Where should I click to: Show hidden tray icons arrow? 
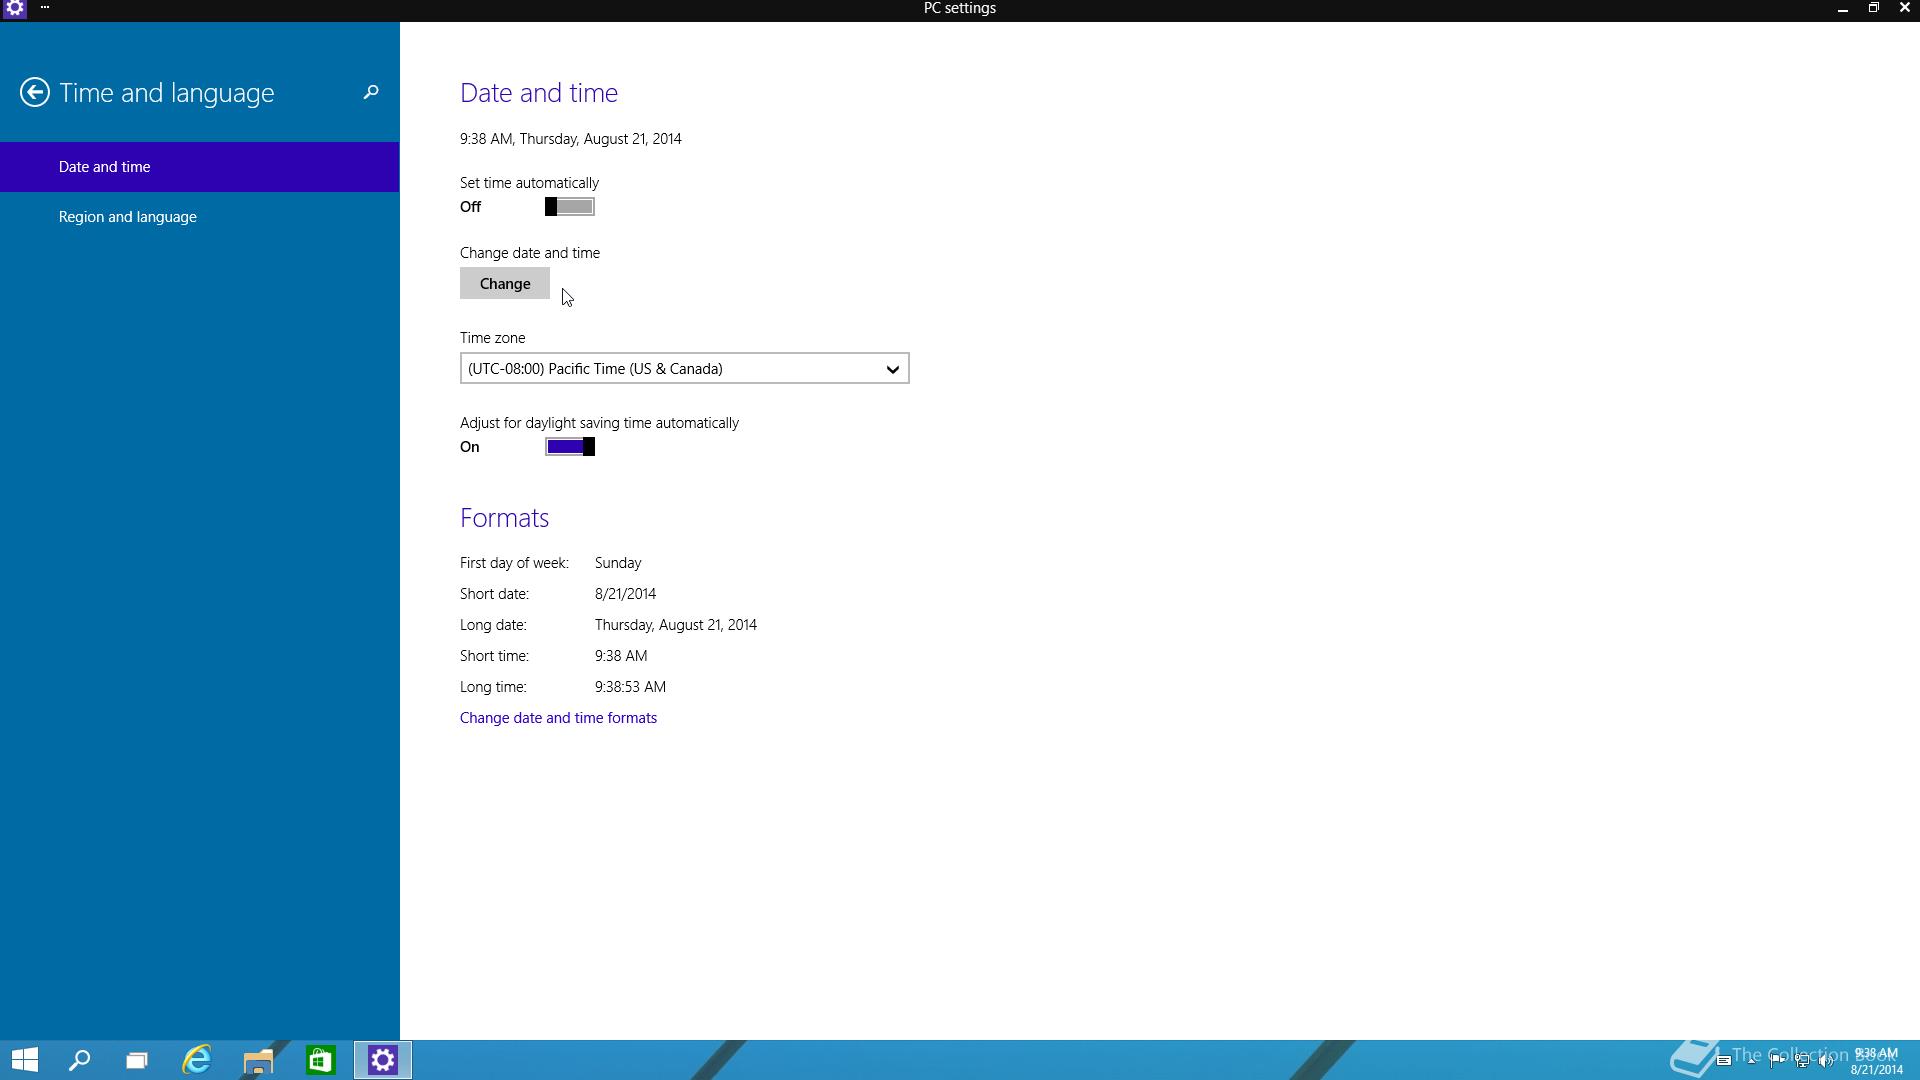[1751, 1061]
